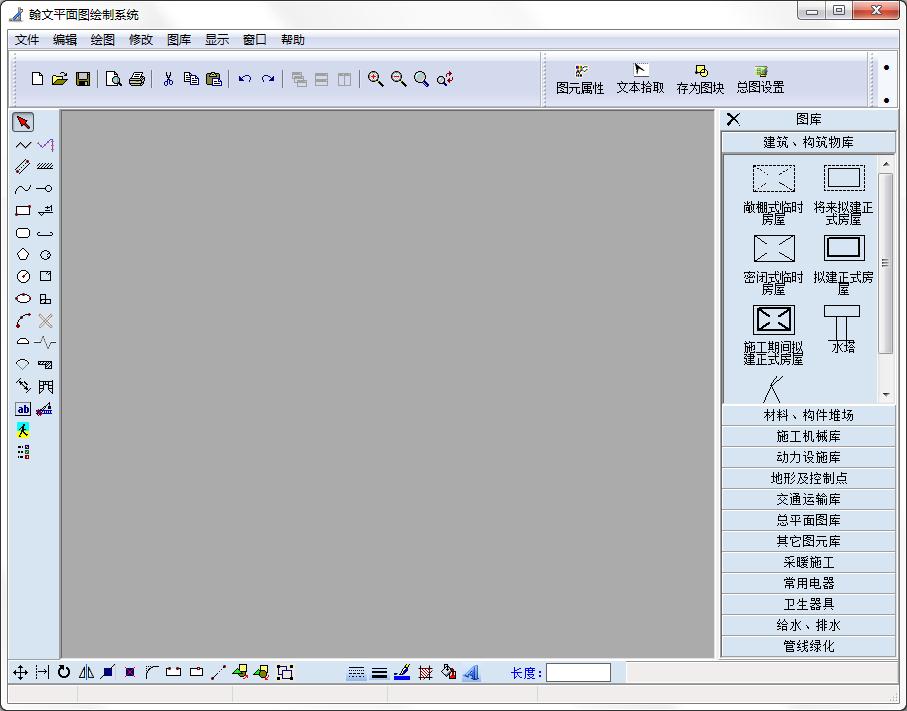907x711 pixels.
Task: Click the move cross-arrows icon
Action: click(x=20, y=672)
